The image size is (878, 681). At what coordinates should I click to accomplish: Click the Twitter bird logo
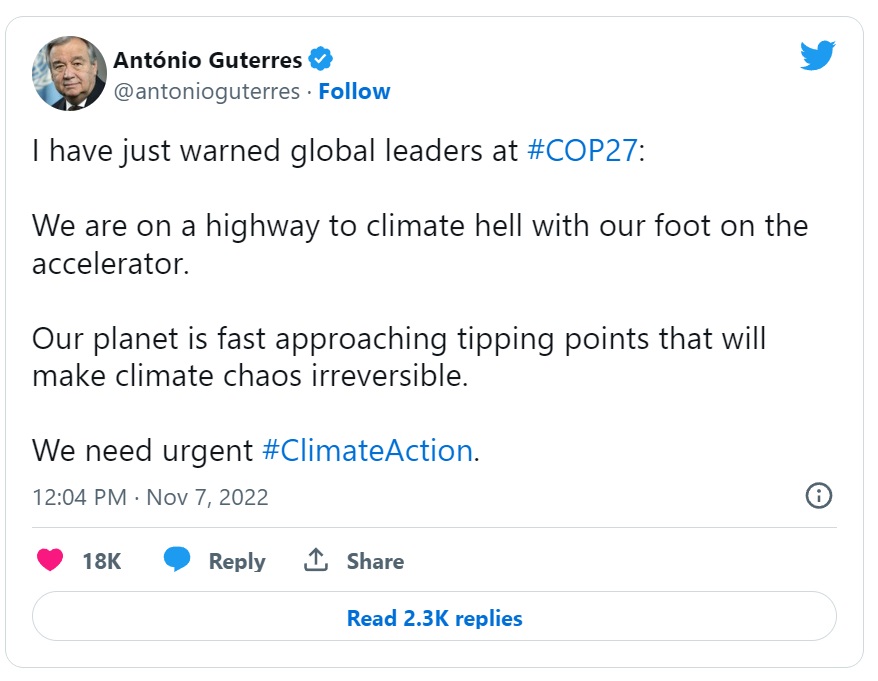pyautogui.click(x=816, y=57)
